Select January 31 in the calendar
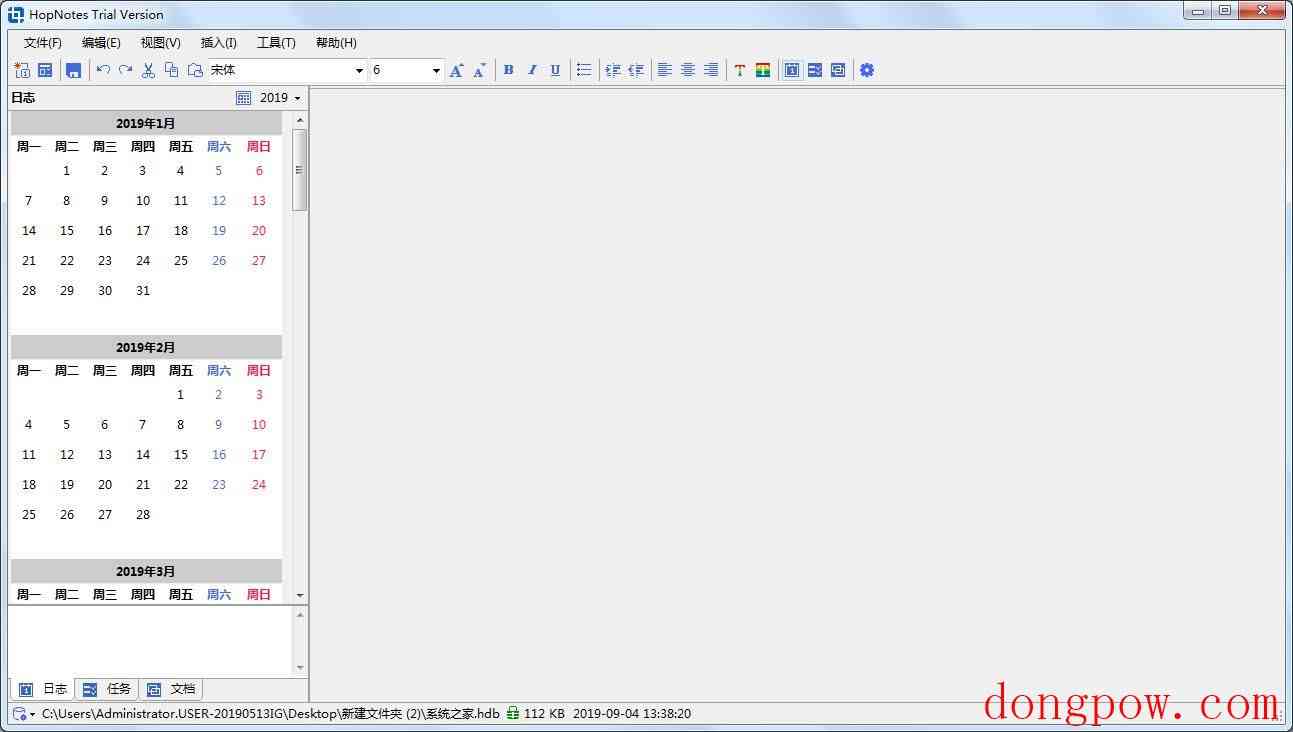 pyautogui.click(x=143, y=291)
